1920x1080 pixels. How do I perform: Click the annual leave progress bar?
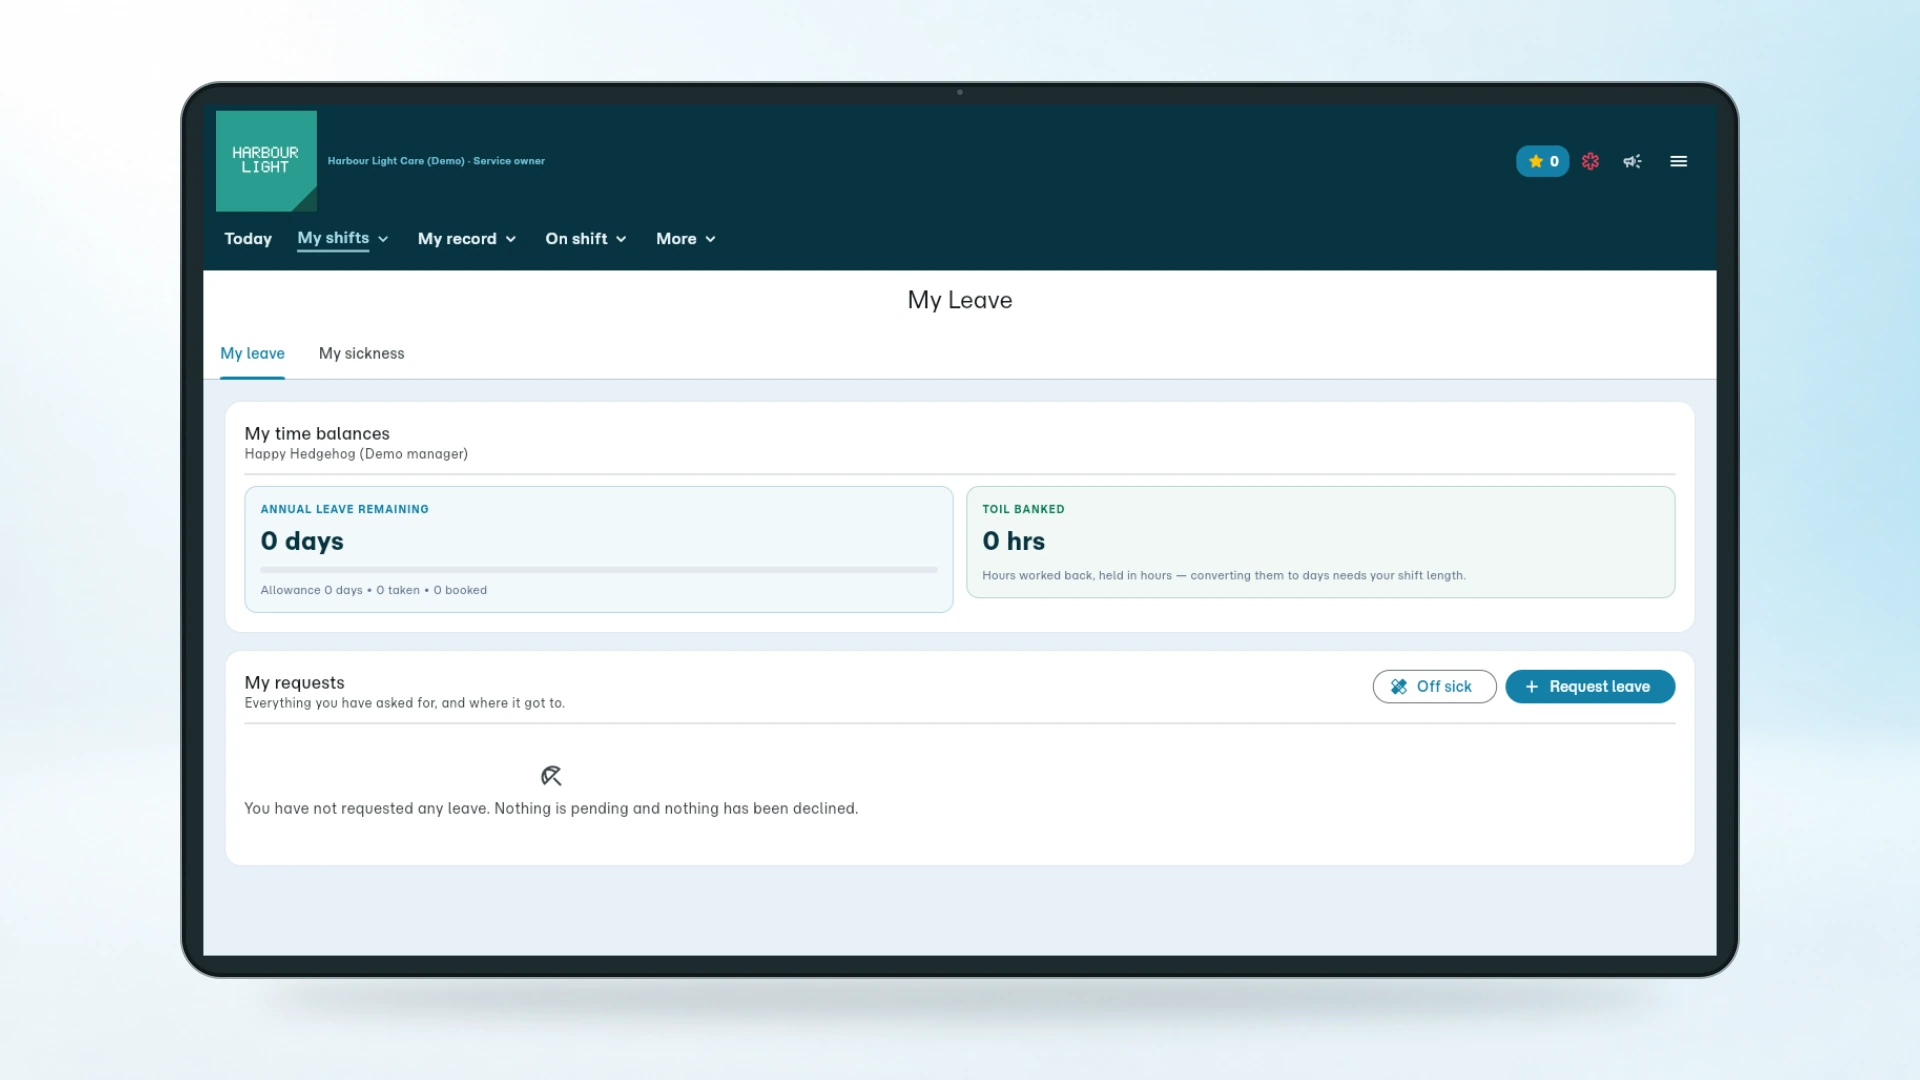(x=599, y=570)
